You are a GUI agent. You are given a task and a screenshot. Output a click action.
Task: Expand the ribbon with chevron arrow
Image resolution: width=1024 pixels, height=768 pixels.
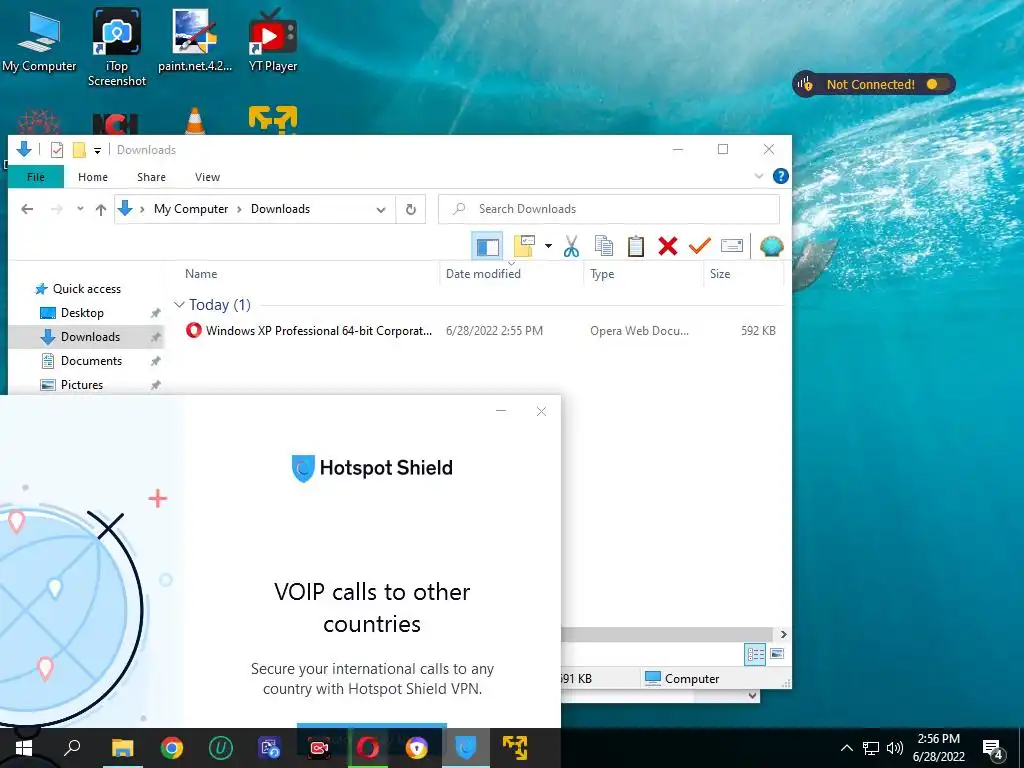click(758, 176)
